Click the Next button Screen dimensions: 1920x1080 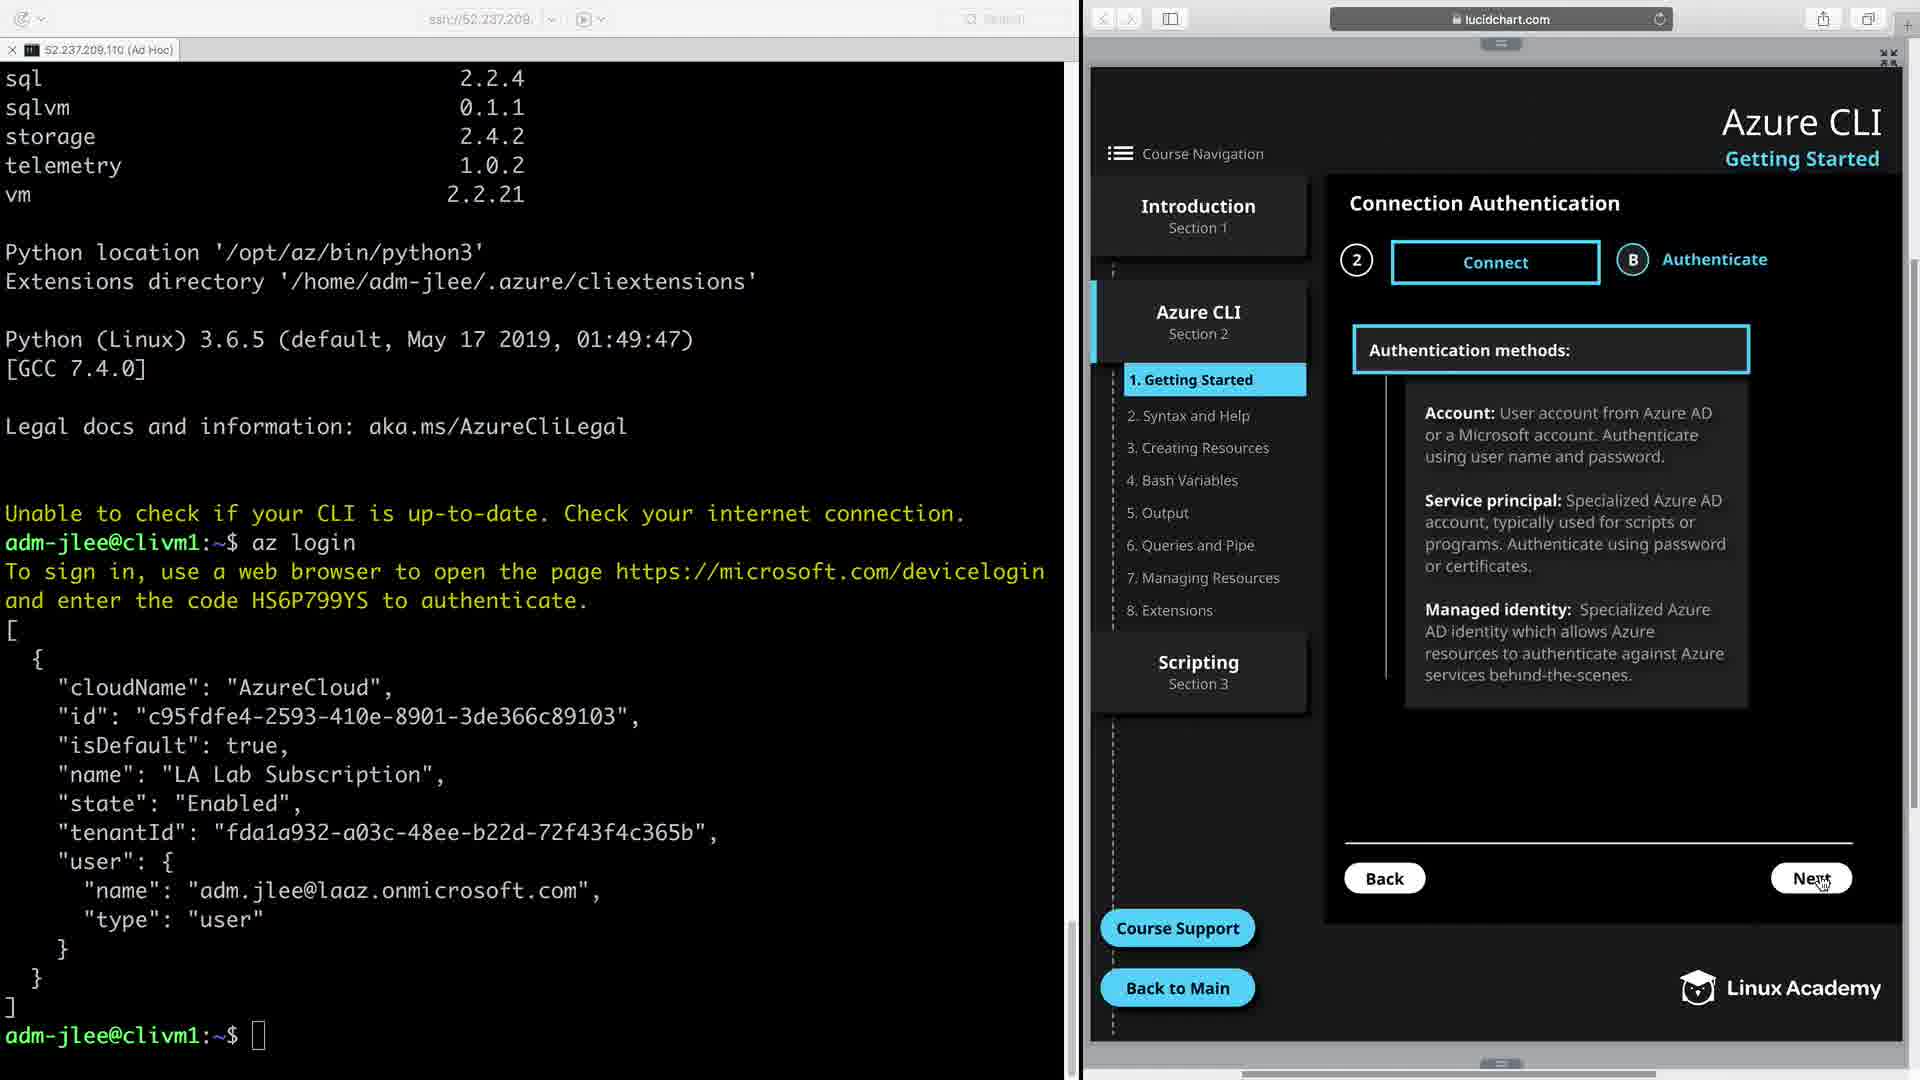tap(1810, 878)
